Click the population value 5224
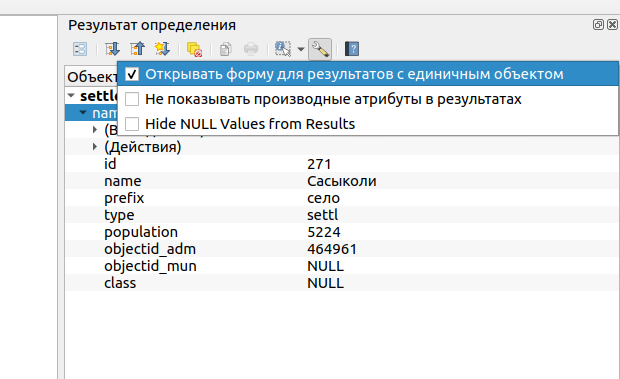The image size is (620, 379). pos(324,232)
